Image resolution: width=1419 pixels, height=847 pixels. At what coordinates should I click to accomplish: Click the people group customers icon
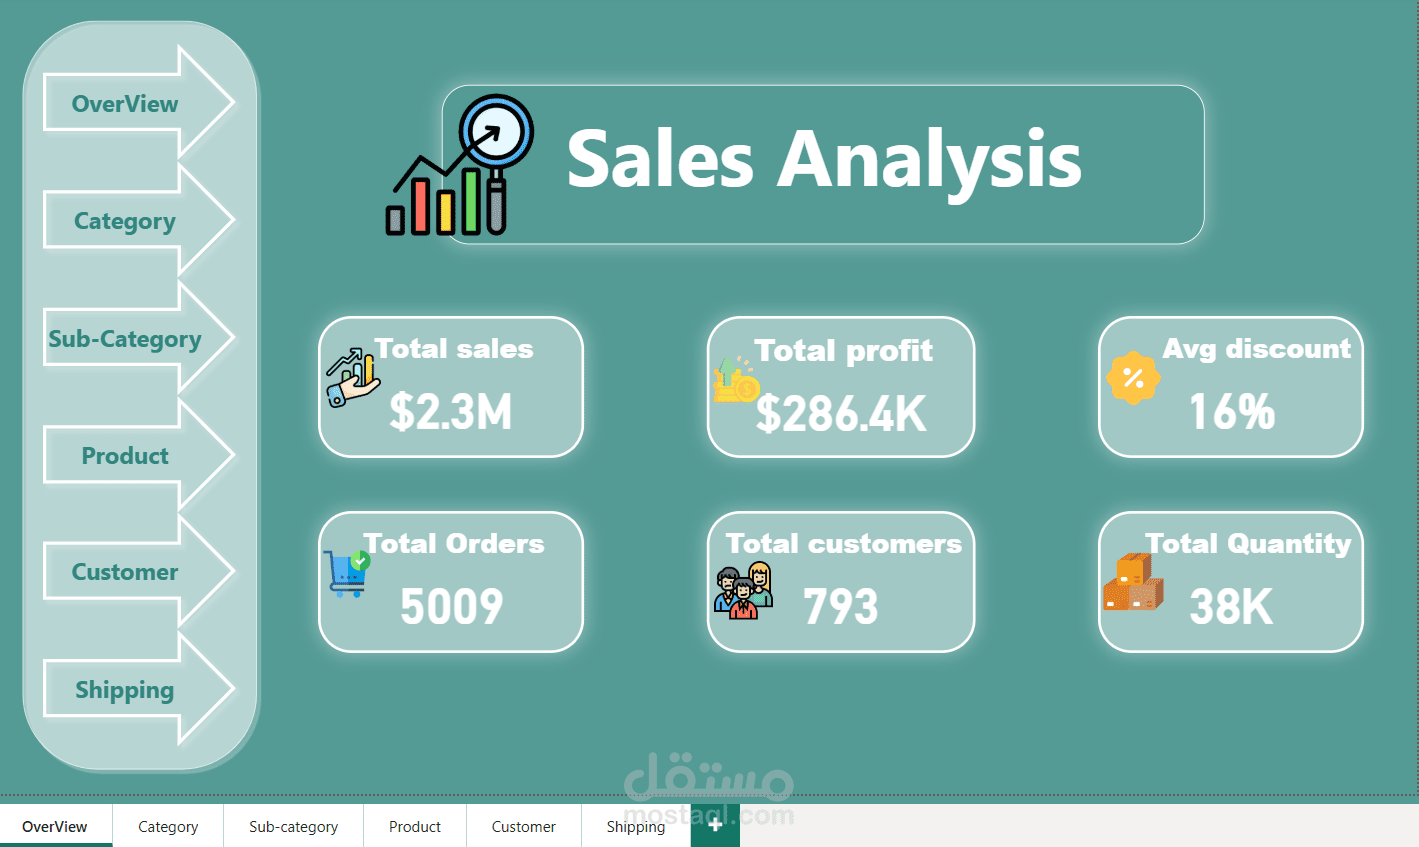743,591
